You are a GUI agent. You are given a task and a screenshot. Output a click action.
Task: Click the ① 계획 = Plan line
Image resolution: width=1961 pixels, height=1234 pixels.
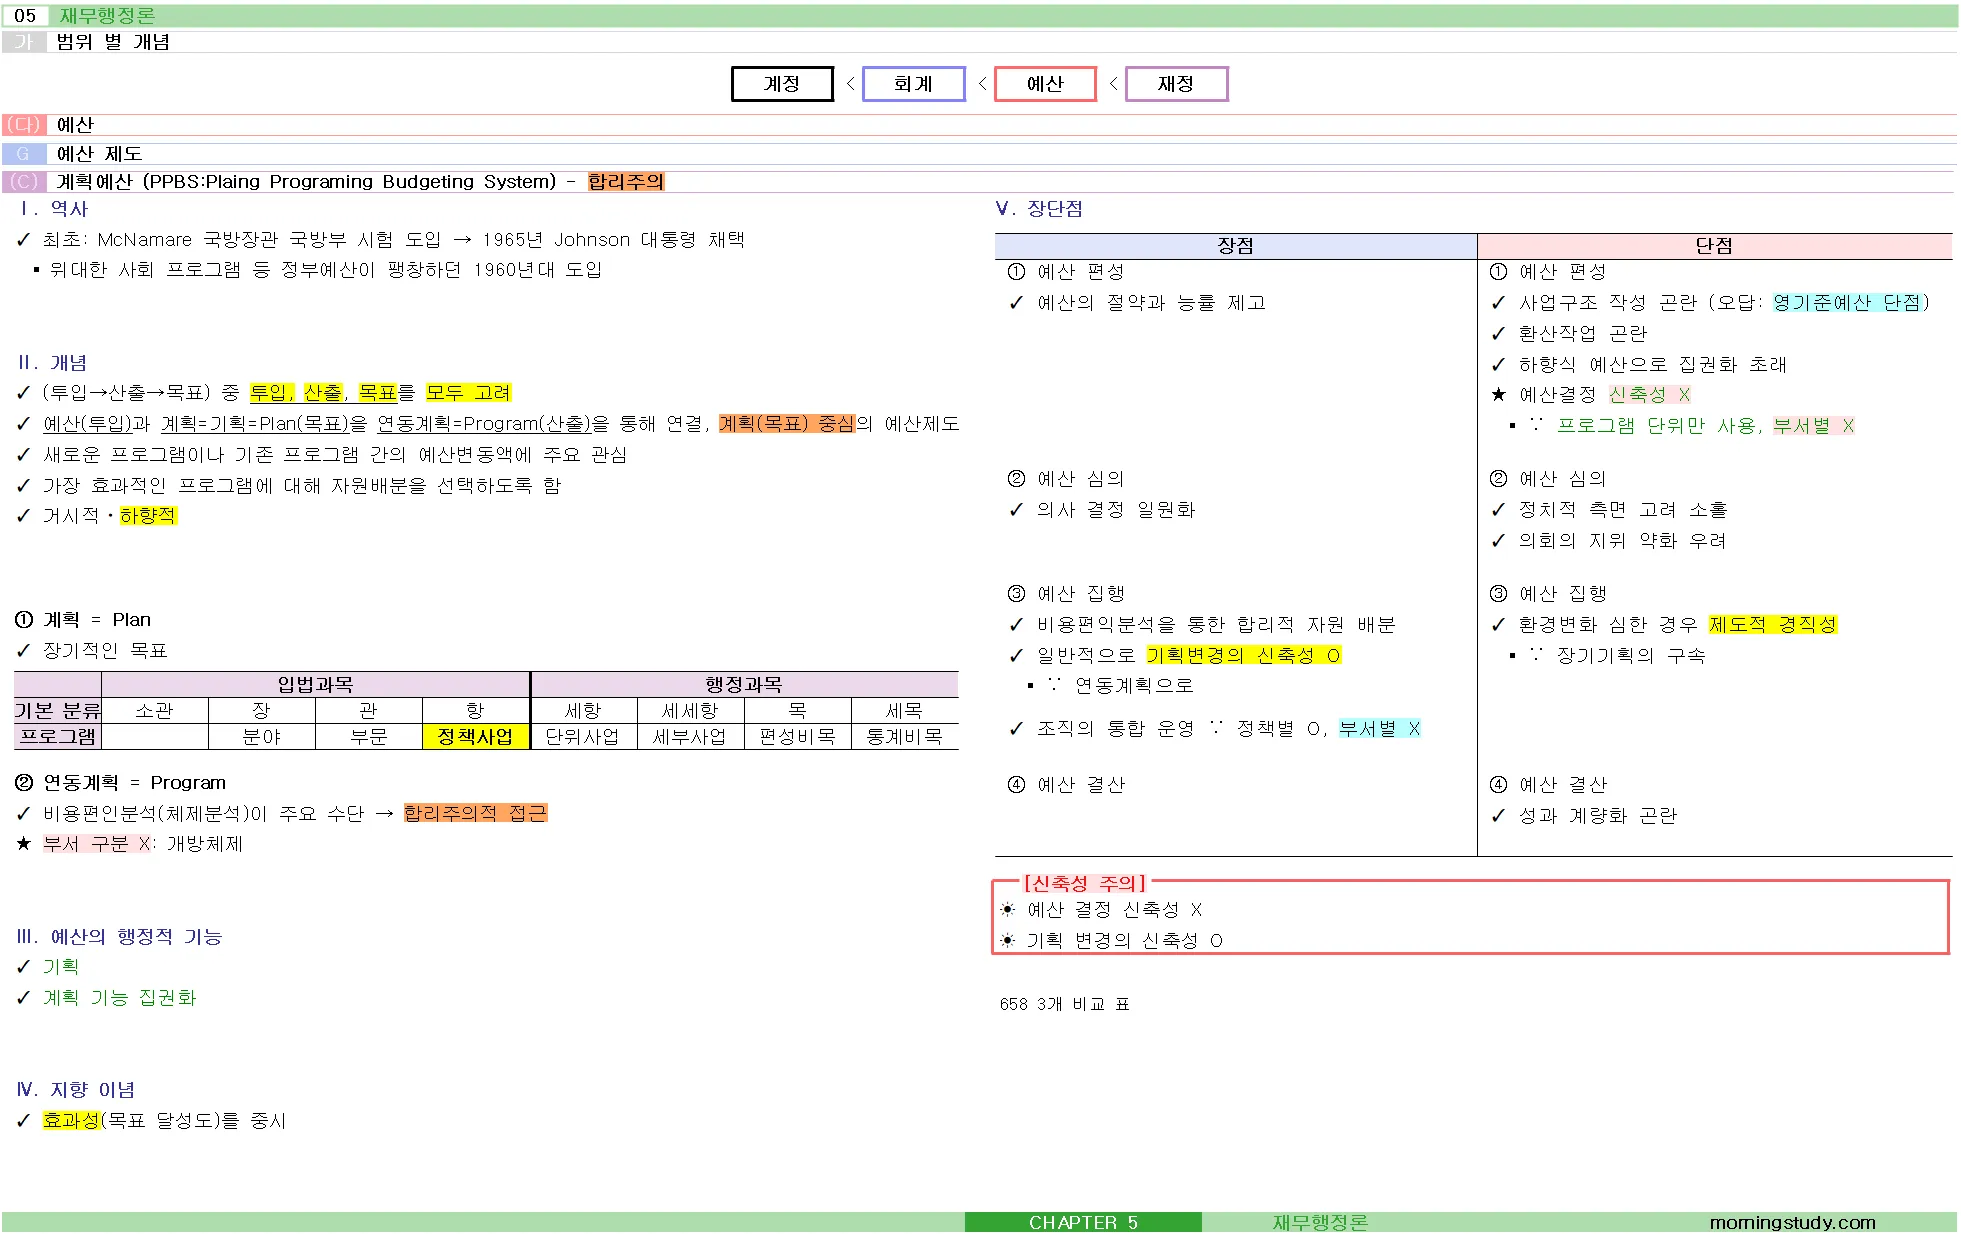[83, 620]
